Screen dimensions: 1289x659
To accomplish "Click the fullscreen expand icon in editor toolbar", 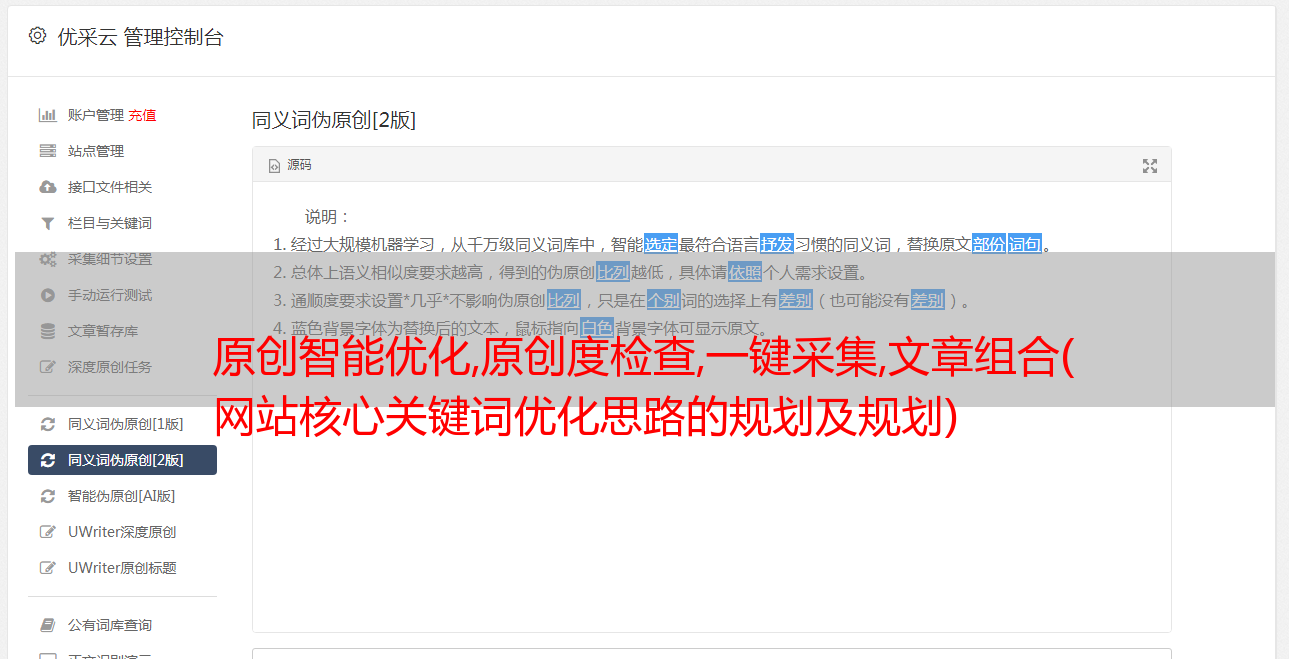I will (x=1150, y=166).
